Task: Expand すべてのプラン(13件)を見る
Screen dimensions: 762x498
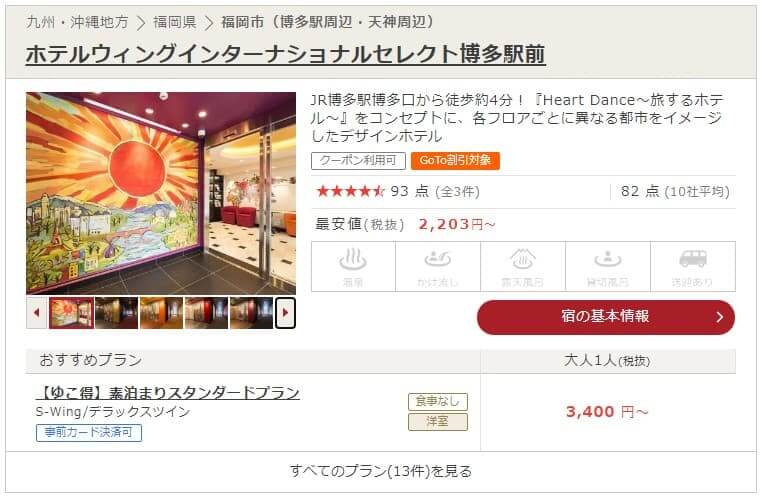Action: [x=381, y=471]
